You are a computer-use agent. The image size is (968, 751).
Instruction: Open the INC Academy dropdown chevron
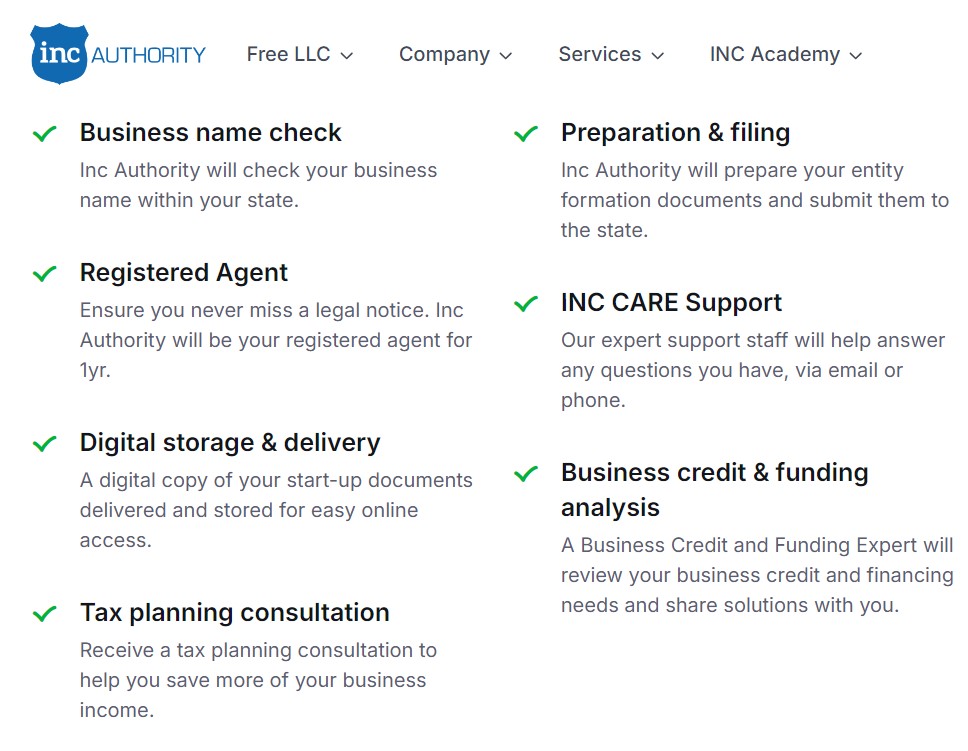(x=855, y=56)
